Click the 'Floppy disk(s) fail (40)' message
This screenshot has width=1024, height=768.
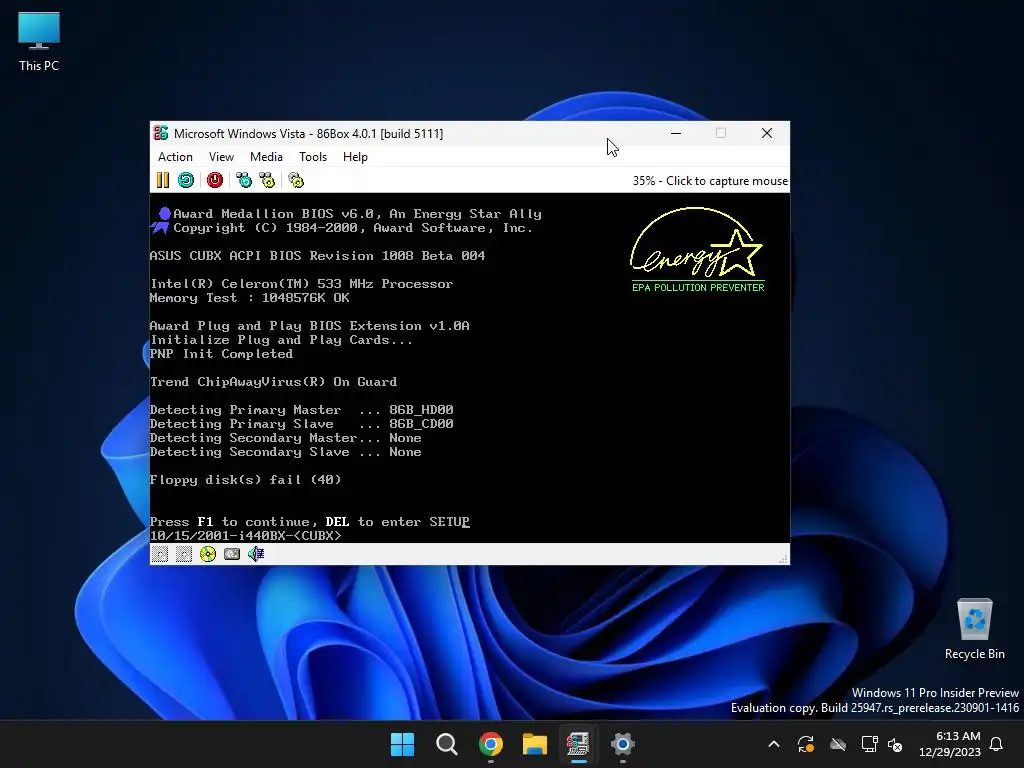(x=246, y=480)
